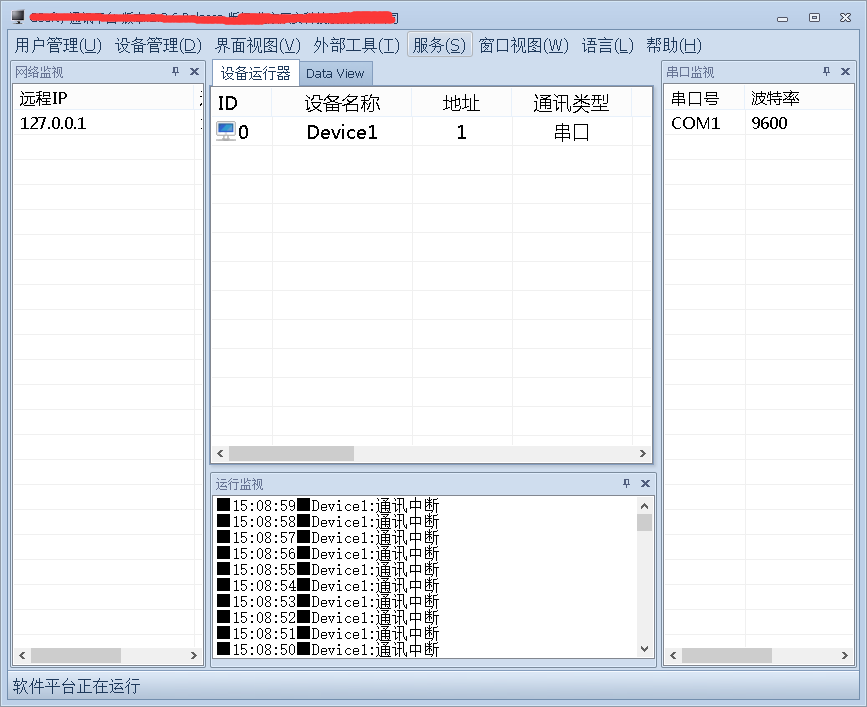Select address cell with value 1
The height and width of the screenshot is (707, 867).
pyautogui.click(x=462, y=132)
